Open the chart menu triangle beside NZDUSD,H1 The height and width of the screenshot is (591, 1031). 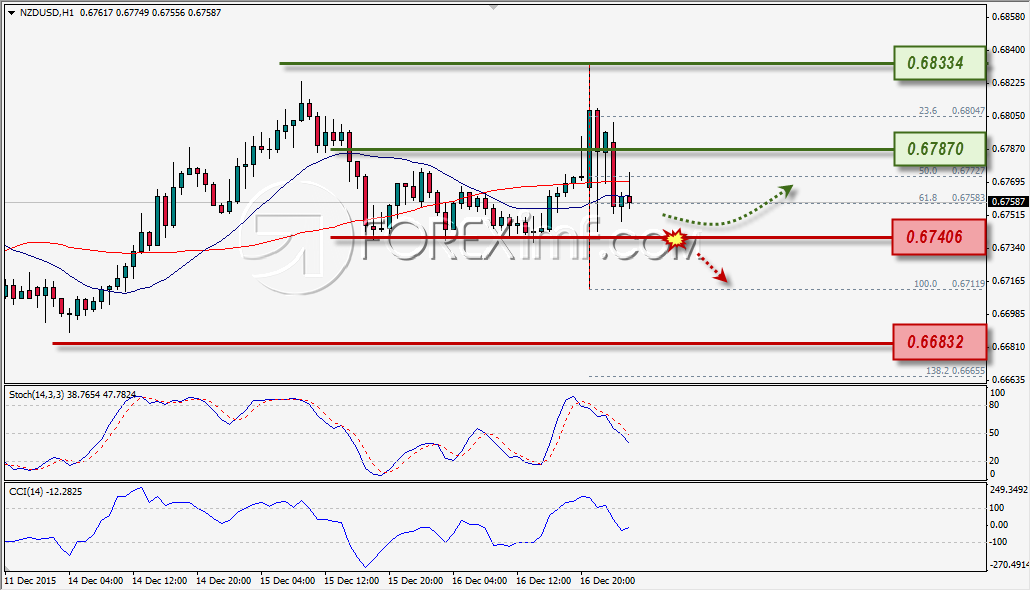pyautogui.click(x=11, y=12)
